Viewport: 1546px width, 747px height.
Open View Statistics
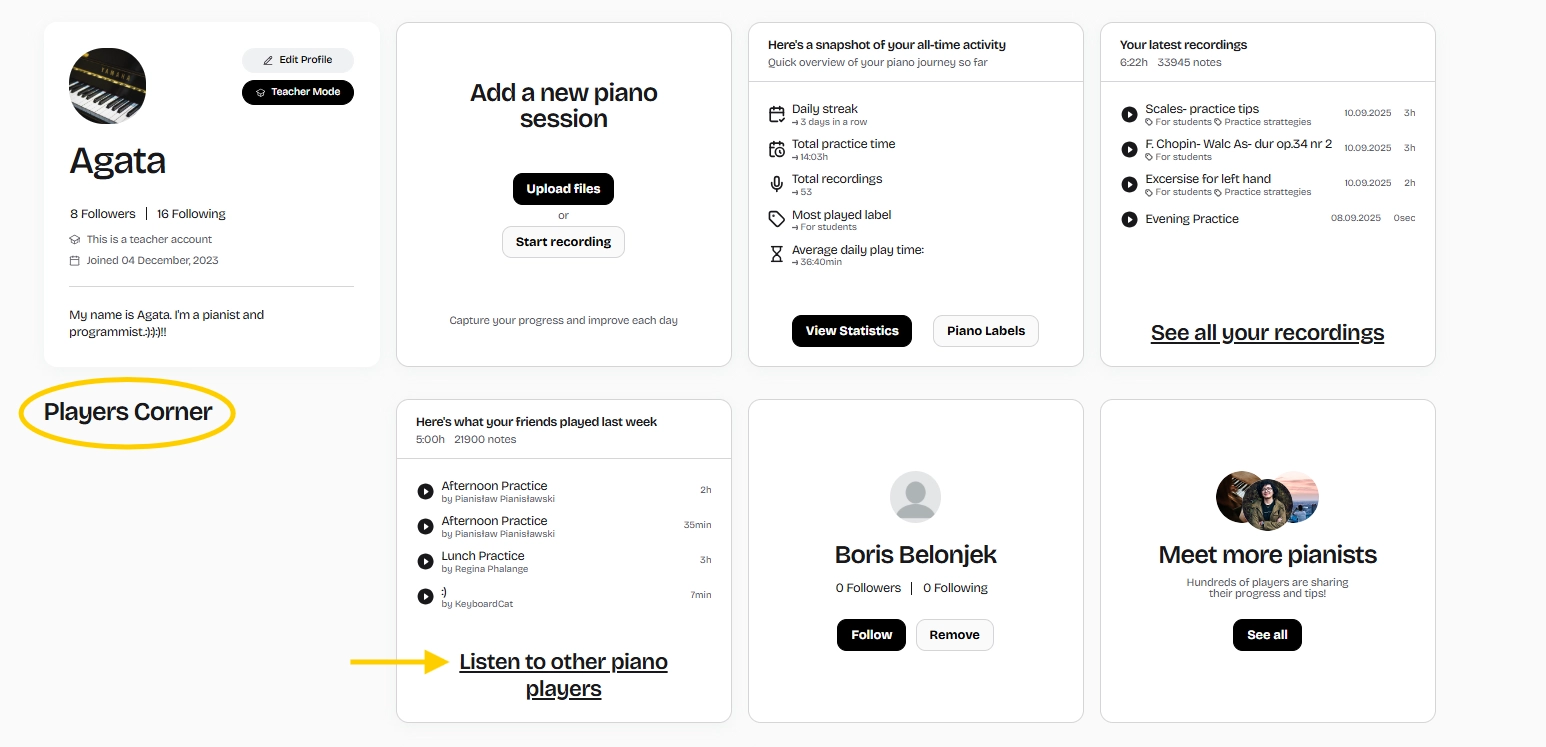(x=851, y=330)
